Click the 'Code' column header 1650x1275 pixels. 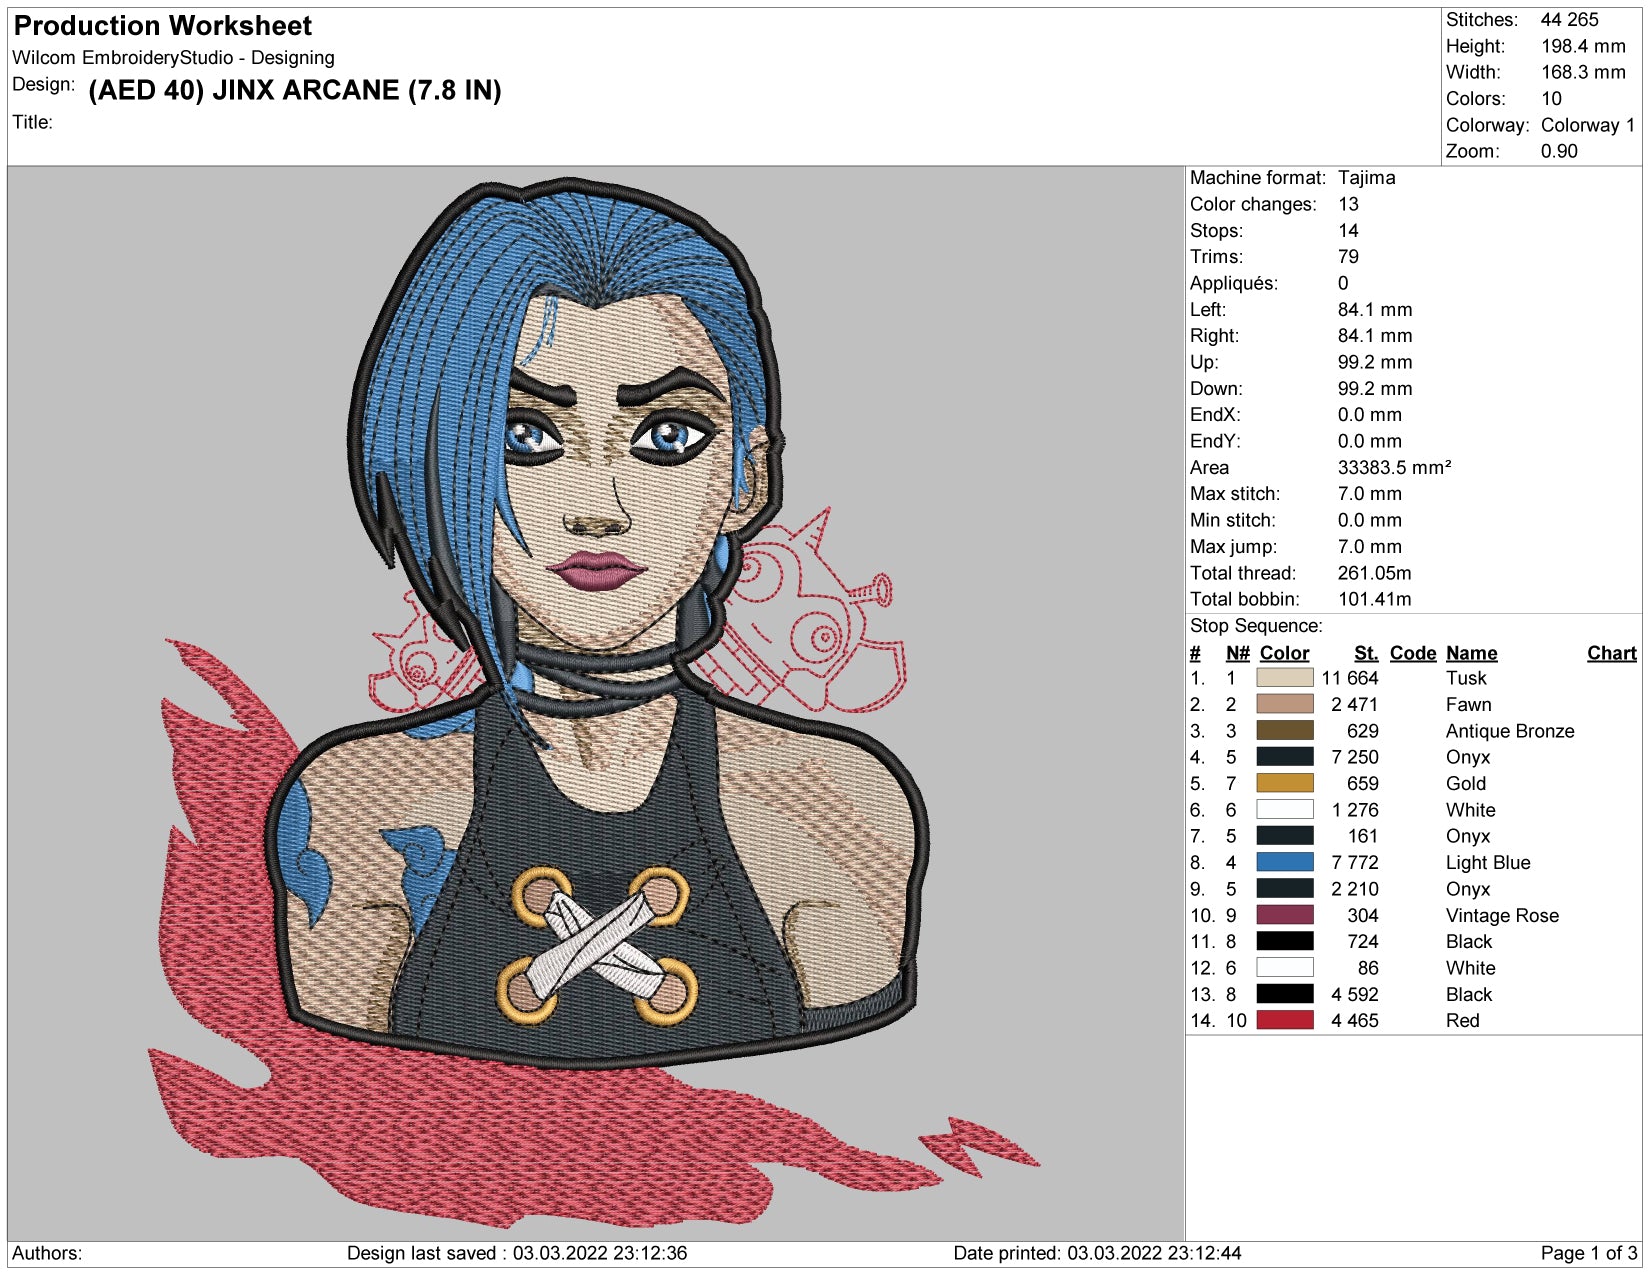pos(1413,653)
